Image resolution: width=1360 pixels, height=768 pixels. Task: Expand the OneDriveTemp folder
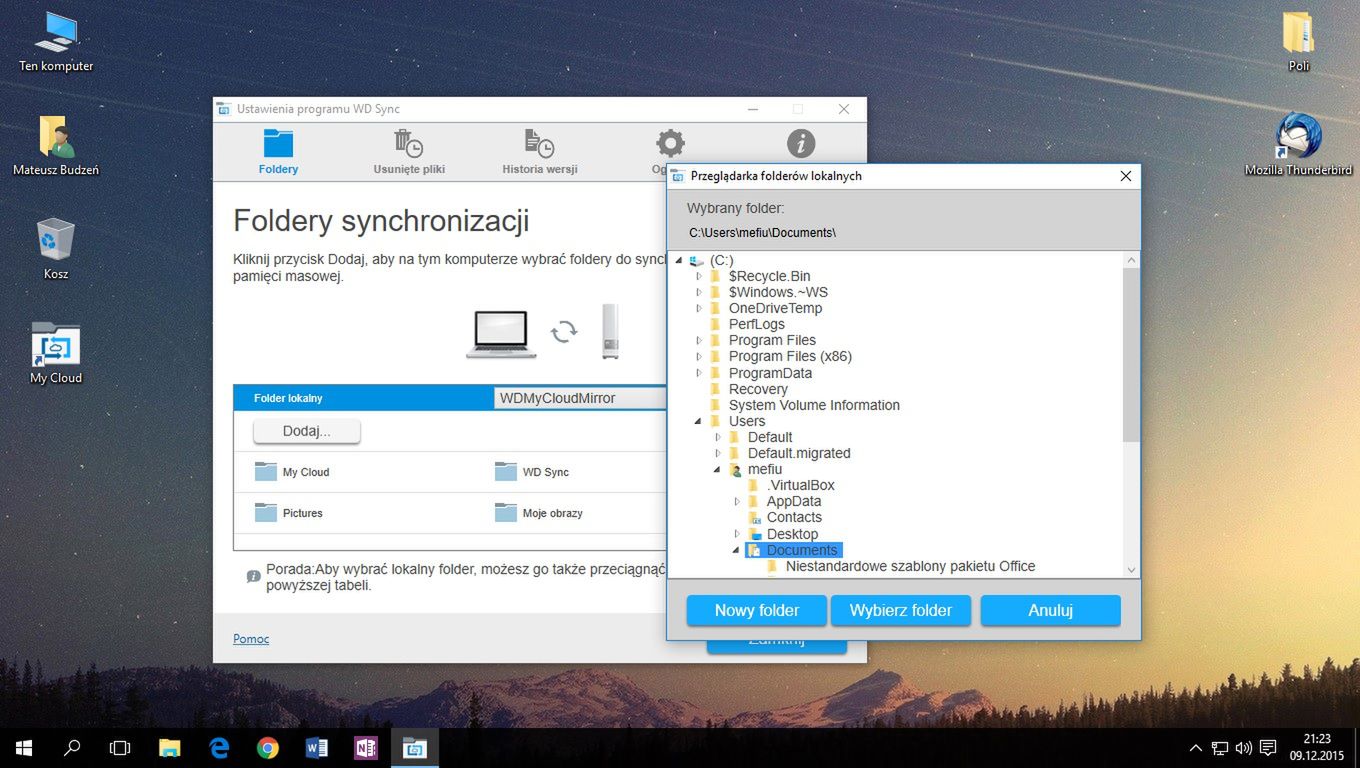[x=699, y=308]
